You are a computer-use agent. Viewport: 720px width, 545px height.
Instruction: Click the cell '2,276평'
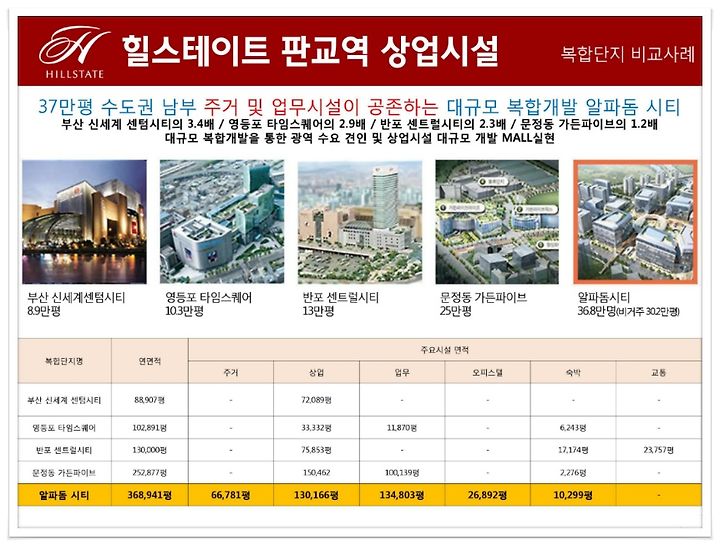pyautogui.click(x=573, y=472)
